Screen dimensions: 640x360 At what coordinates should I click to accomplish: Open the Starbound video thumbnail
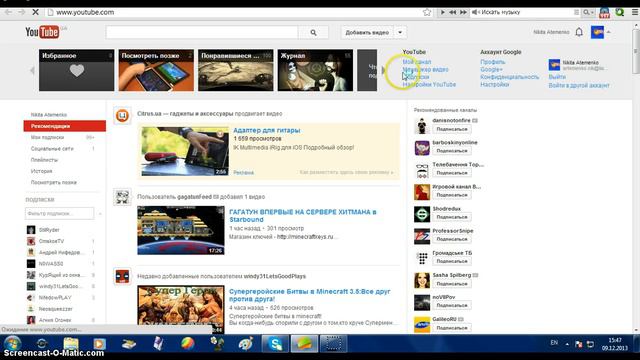pos(181,230)
